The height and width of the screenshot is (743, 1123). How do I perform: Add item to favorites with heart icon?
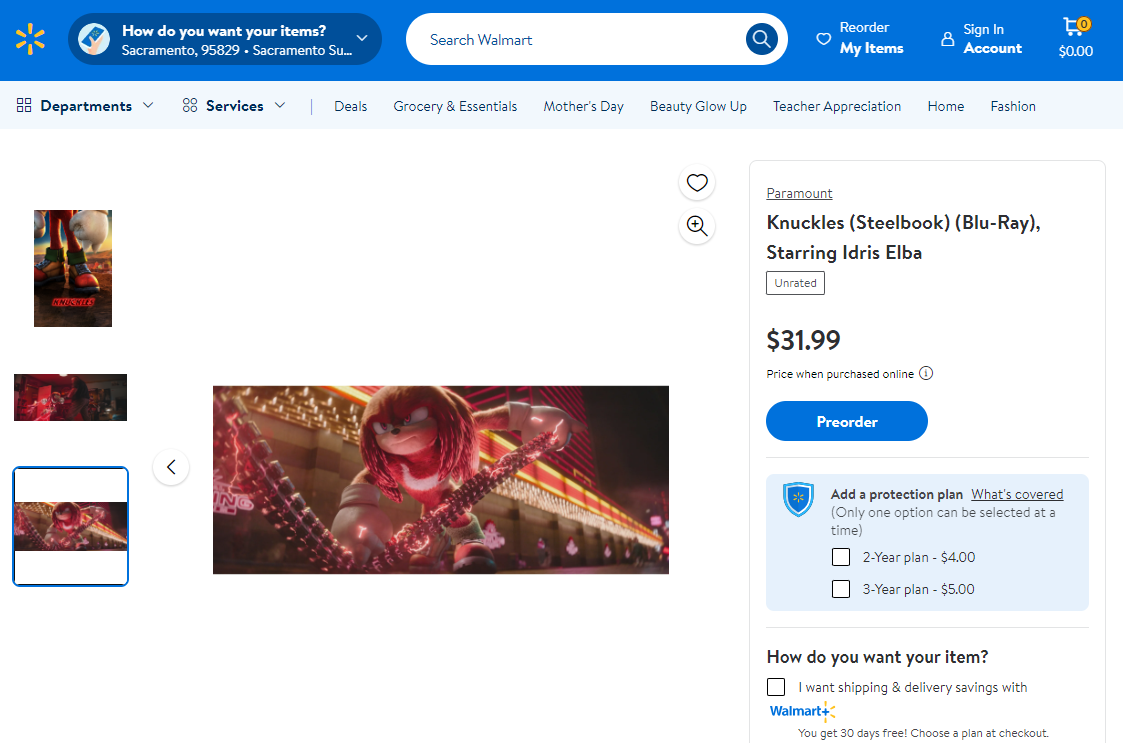coord(697,182)
